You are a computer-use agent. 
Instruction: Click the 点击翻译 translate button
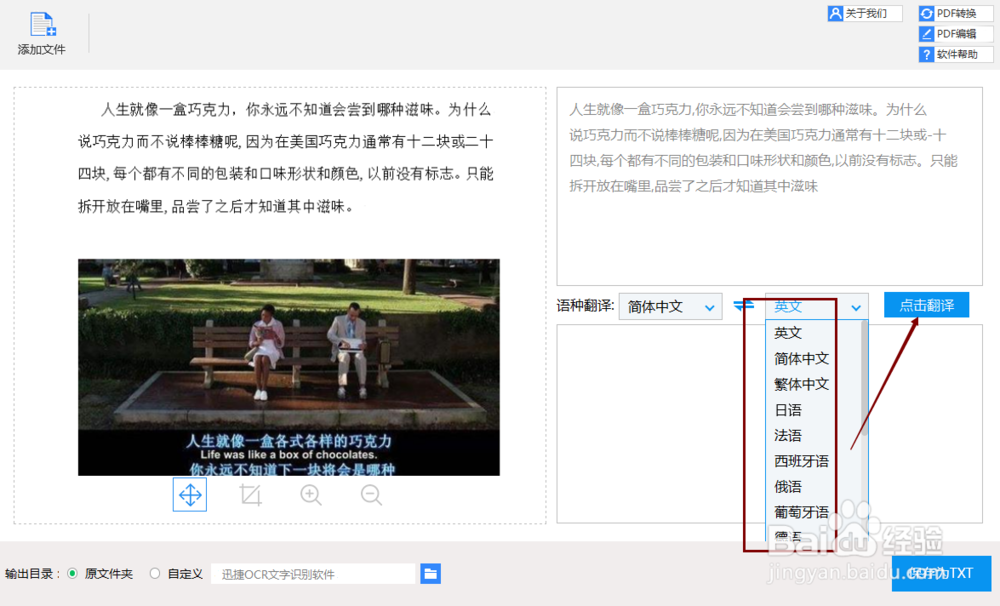(927, 305)
